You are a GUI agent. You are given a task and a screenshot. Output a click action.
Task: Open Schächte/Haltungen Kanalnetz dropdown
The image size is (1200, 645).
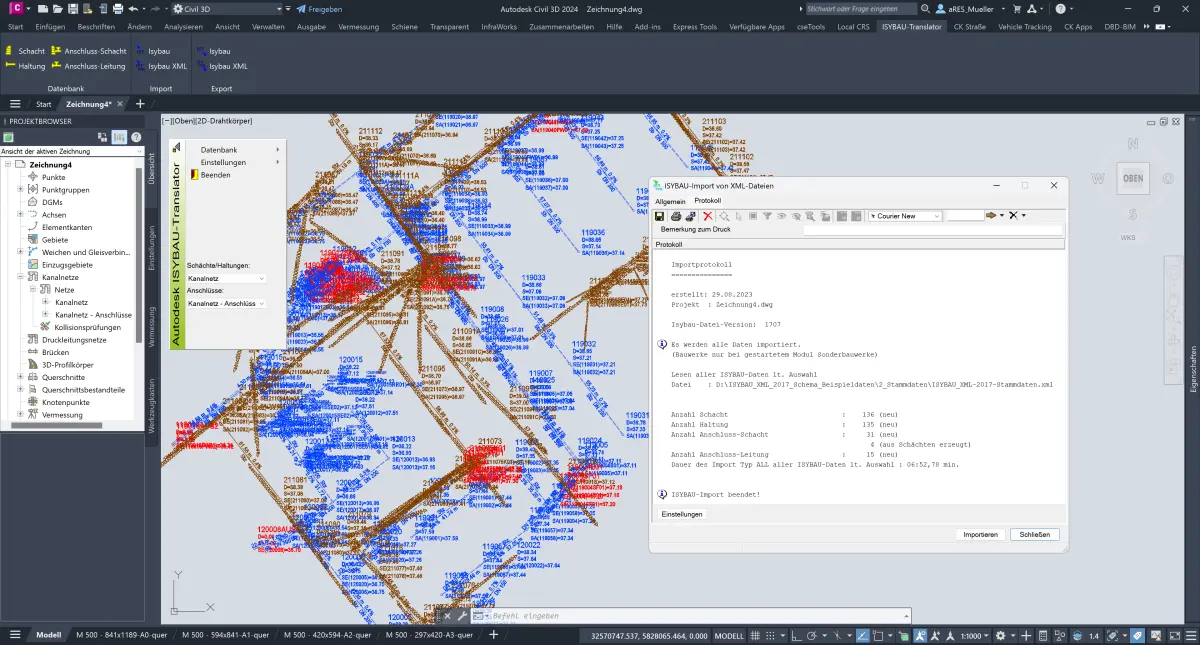(x=226, y=278)
